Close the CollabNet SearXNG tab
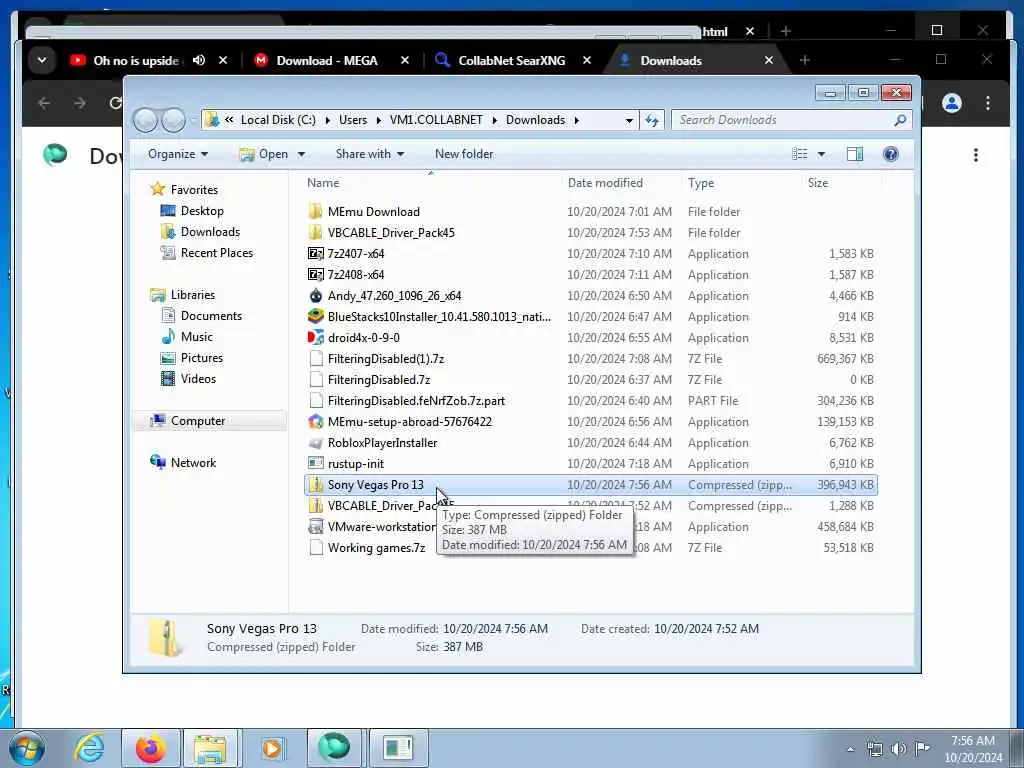 [586, 60]
